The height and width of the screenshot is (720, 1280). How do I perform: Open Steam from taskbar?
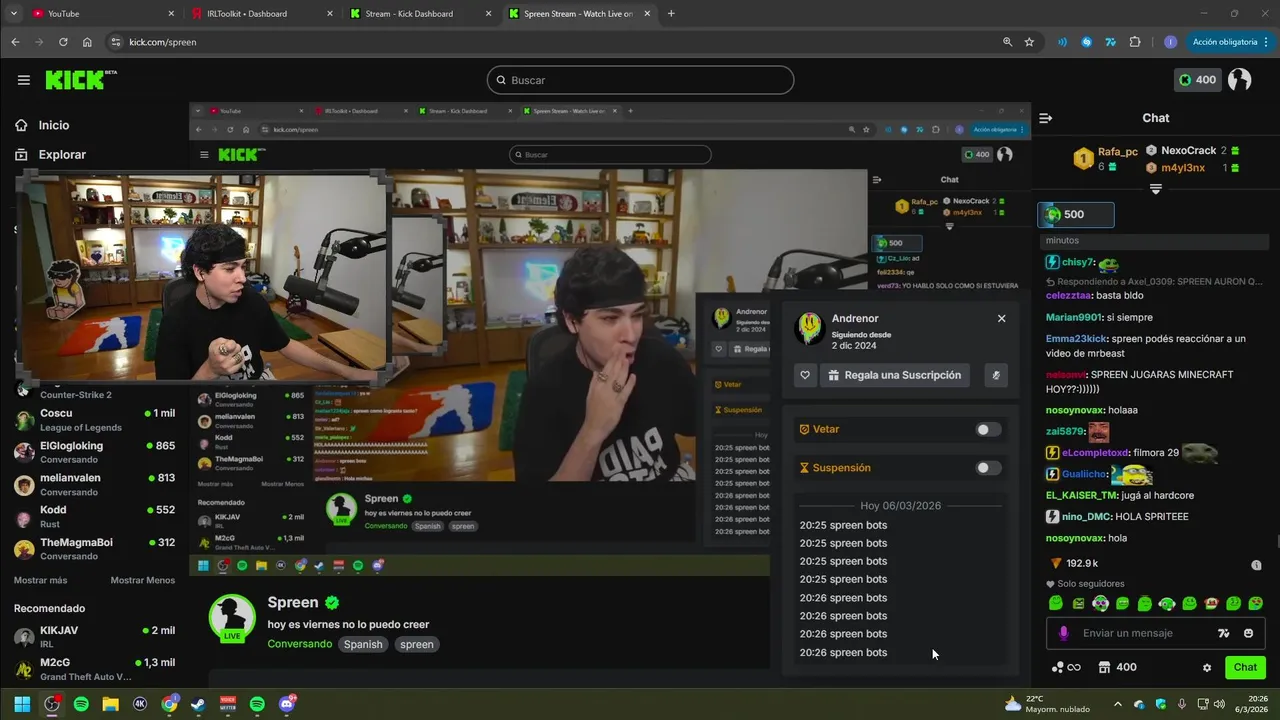[x=198, y=704]
